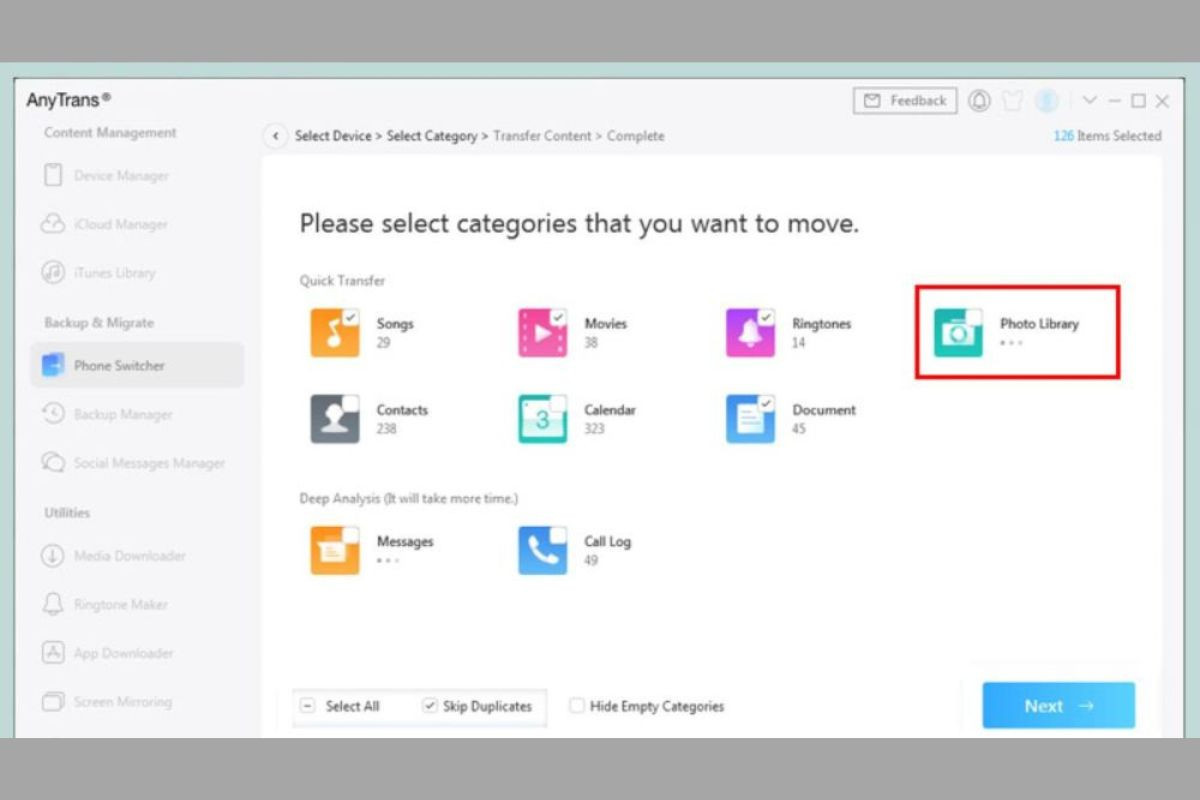Viewport: 1200px width, 800px height.
Task: Click the gray Contacts category icon
Action: [x=334, y=419]
